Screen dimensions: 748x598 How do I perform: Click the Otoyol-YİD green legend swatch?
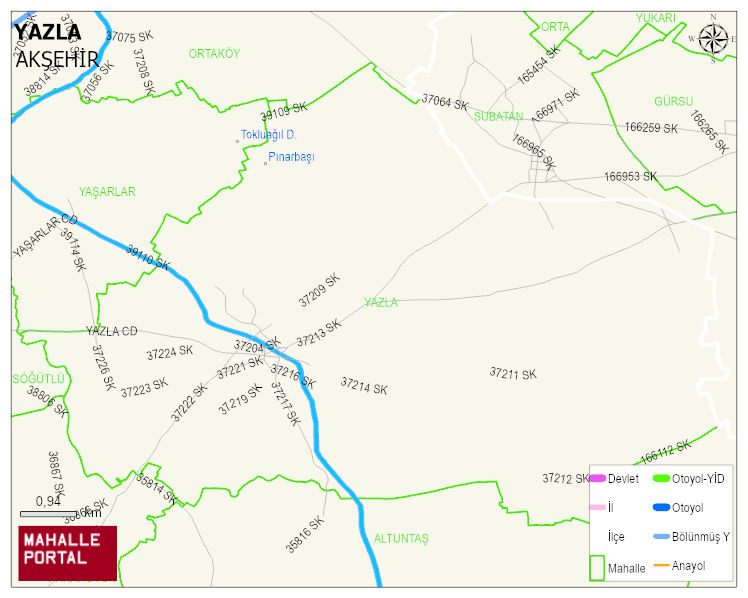pos(661,478)
